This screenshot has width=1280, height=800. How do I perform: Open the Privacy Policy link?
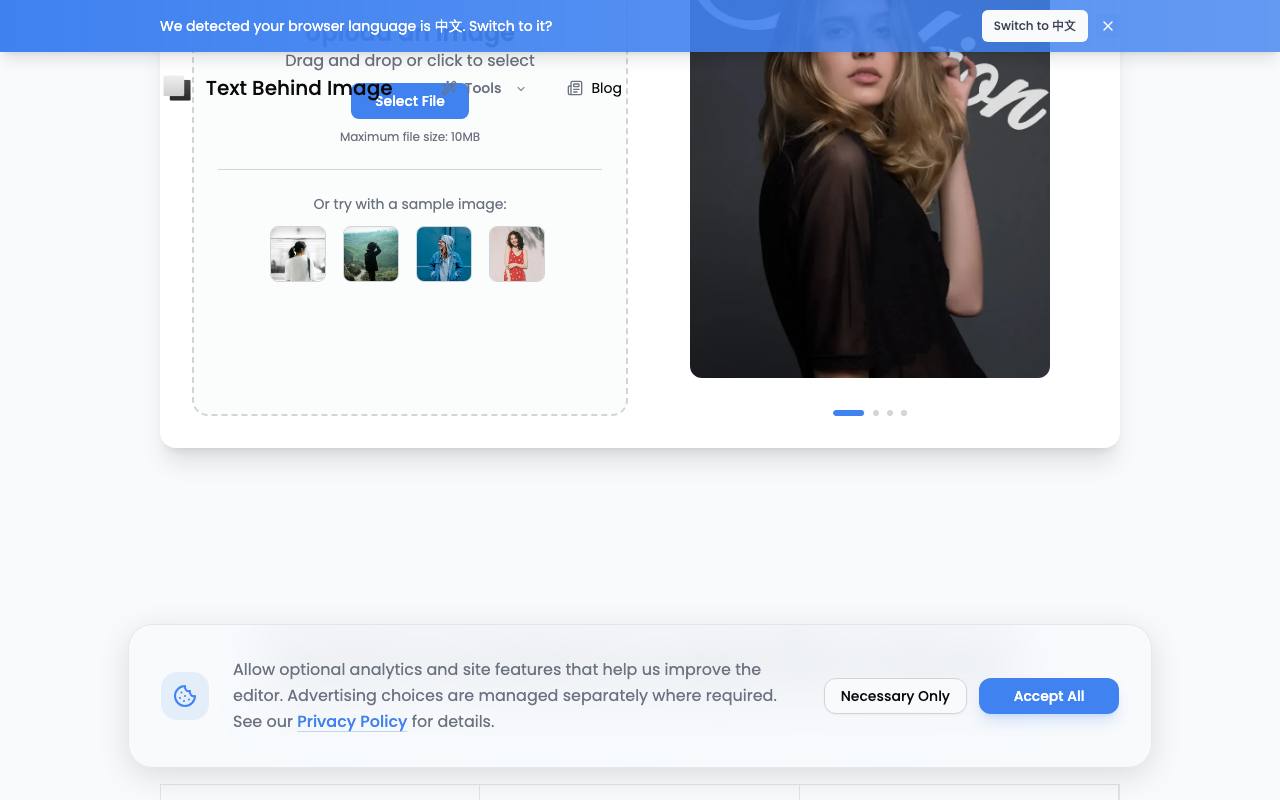pyautogui.click(x=352, y=721)
